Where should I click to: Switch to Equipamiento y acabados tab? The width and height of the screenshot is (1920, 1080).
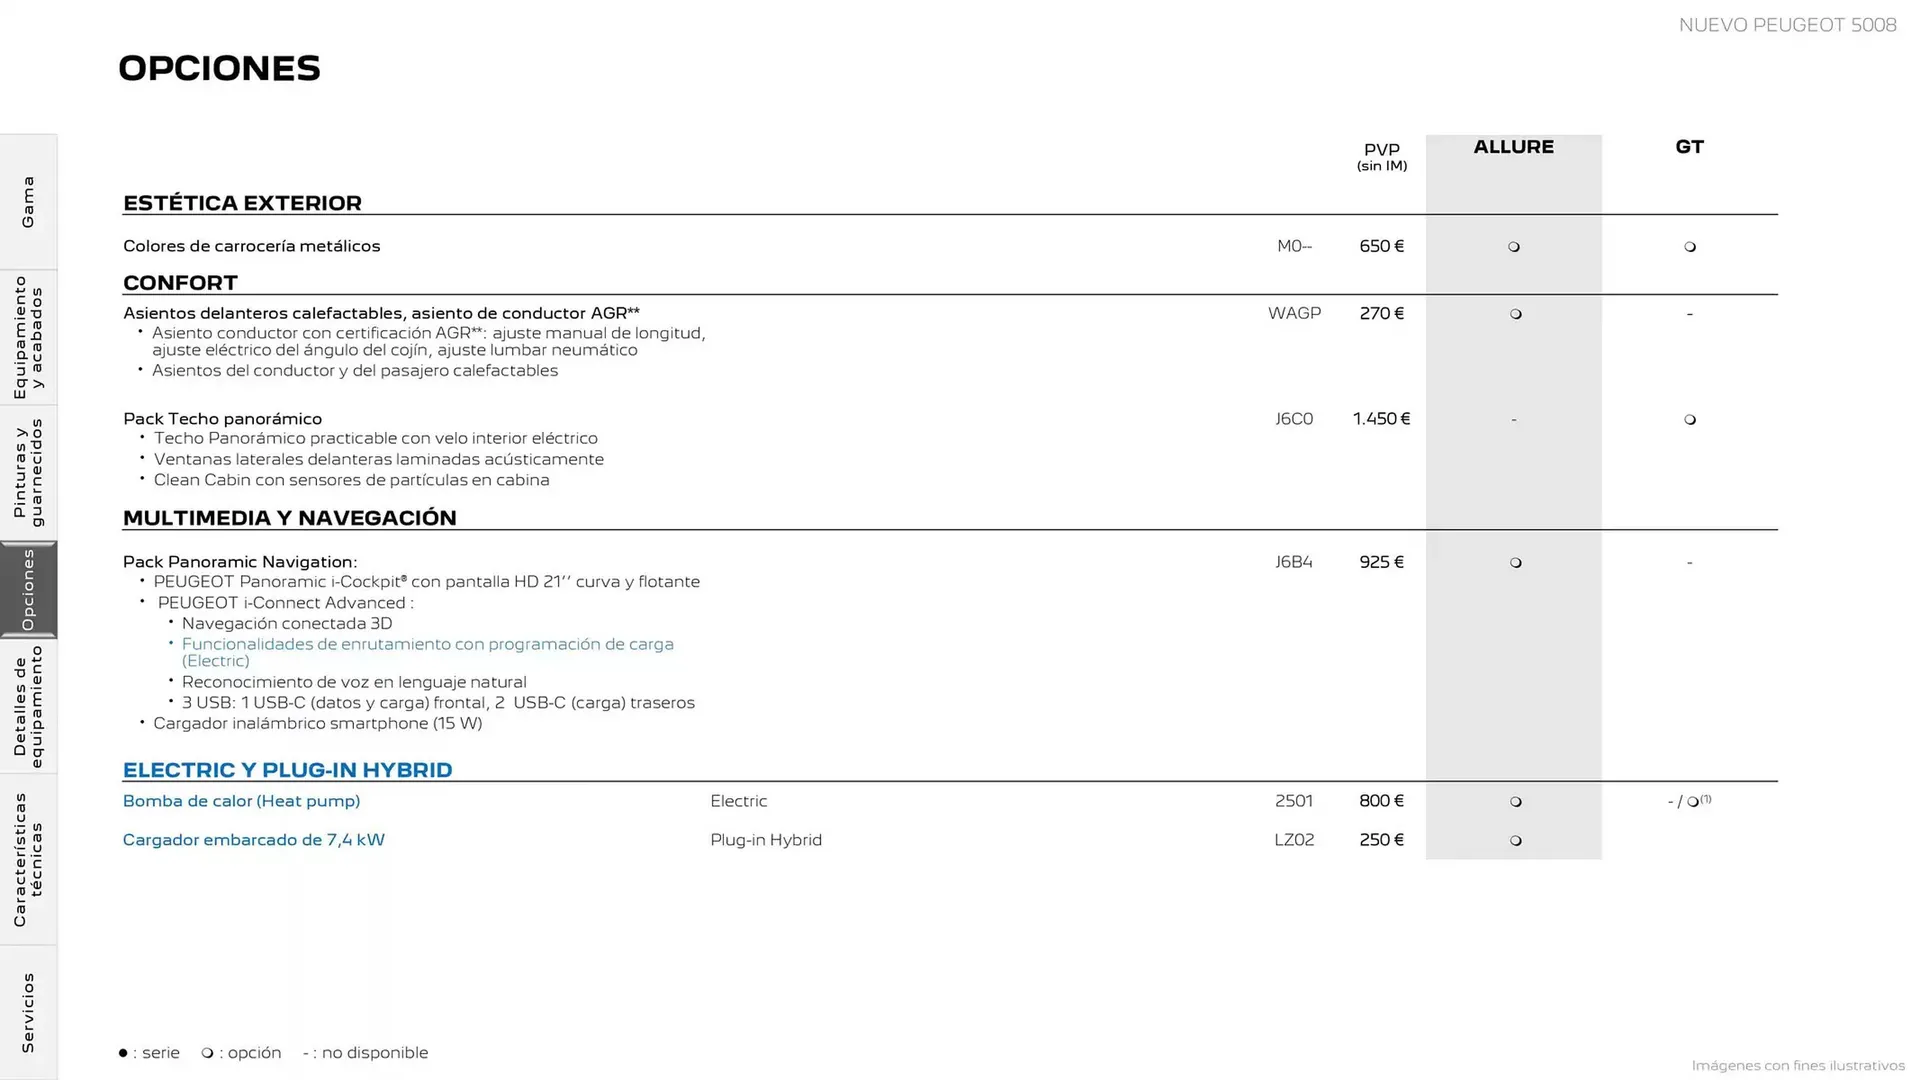pos(28,337)
